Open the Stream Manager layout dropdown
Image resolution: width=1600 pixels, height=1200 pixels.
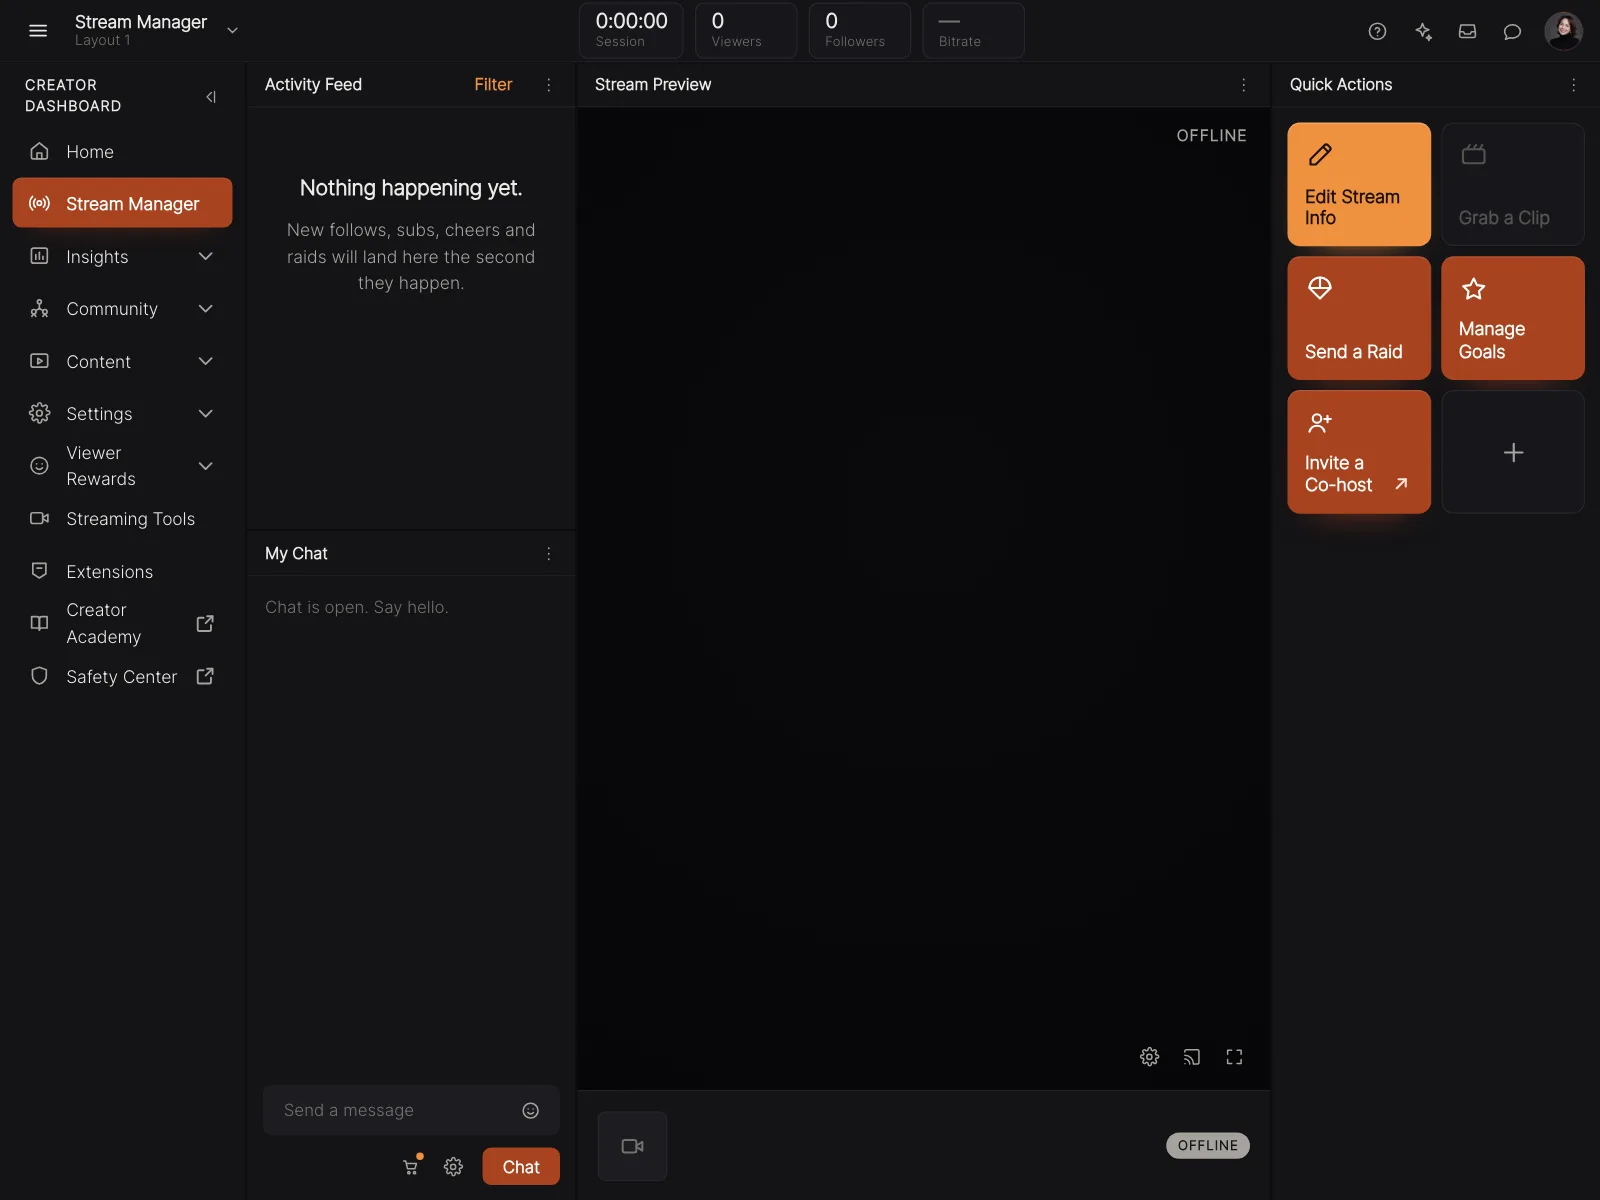(232, 31)
